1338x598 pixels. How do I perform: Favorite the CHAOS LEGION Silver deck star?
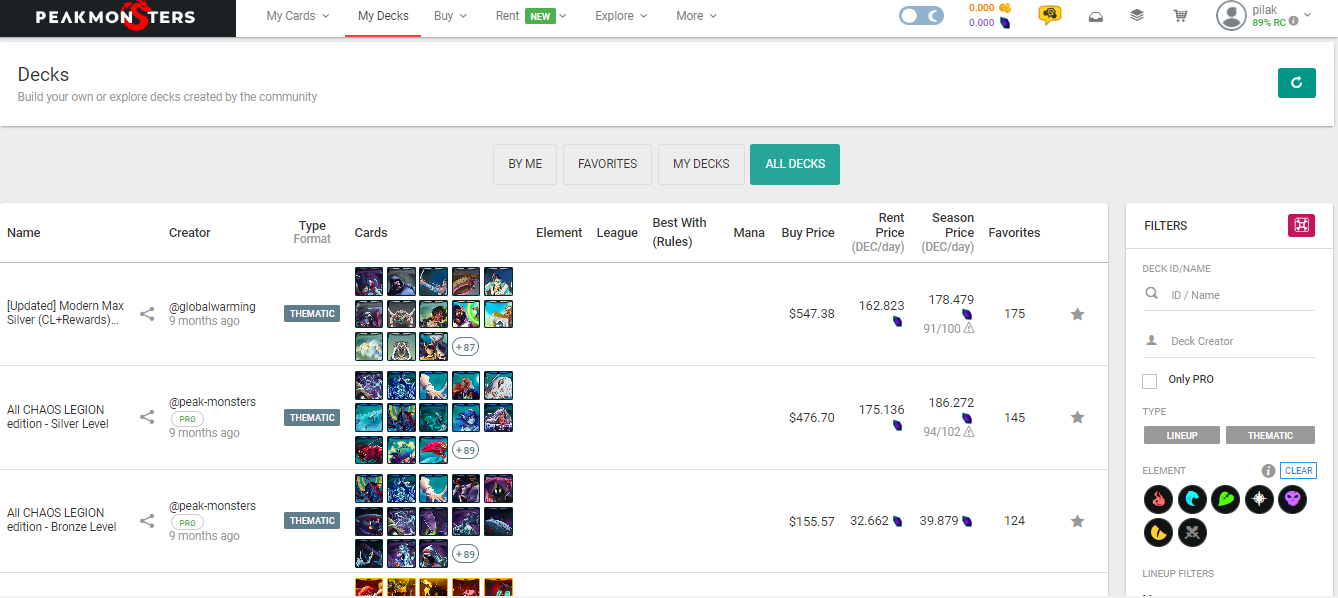(1077, 417)
